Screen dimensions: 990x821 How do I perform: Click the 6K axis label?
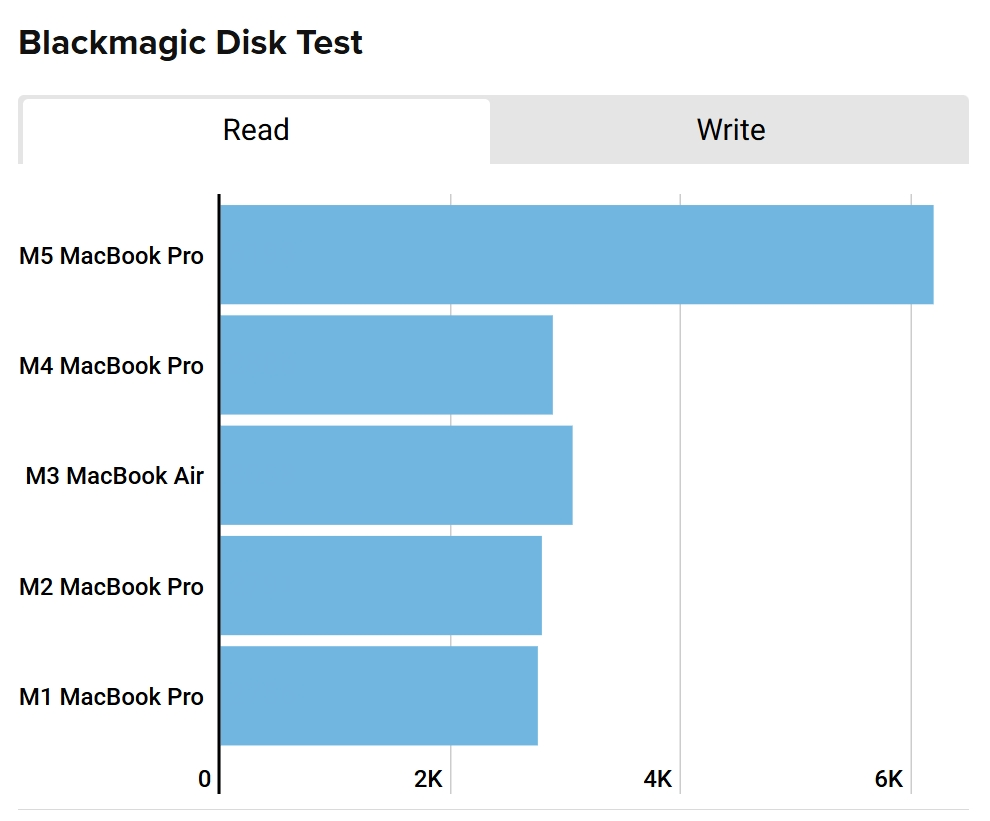pos(889,780)
